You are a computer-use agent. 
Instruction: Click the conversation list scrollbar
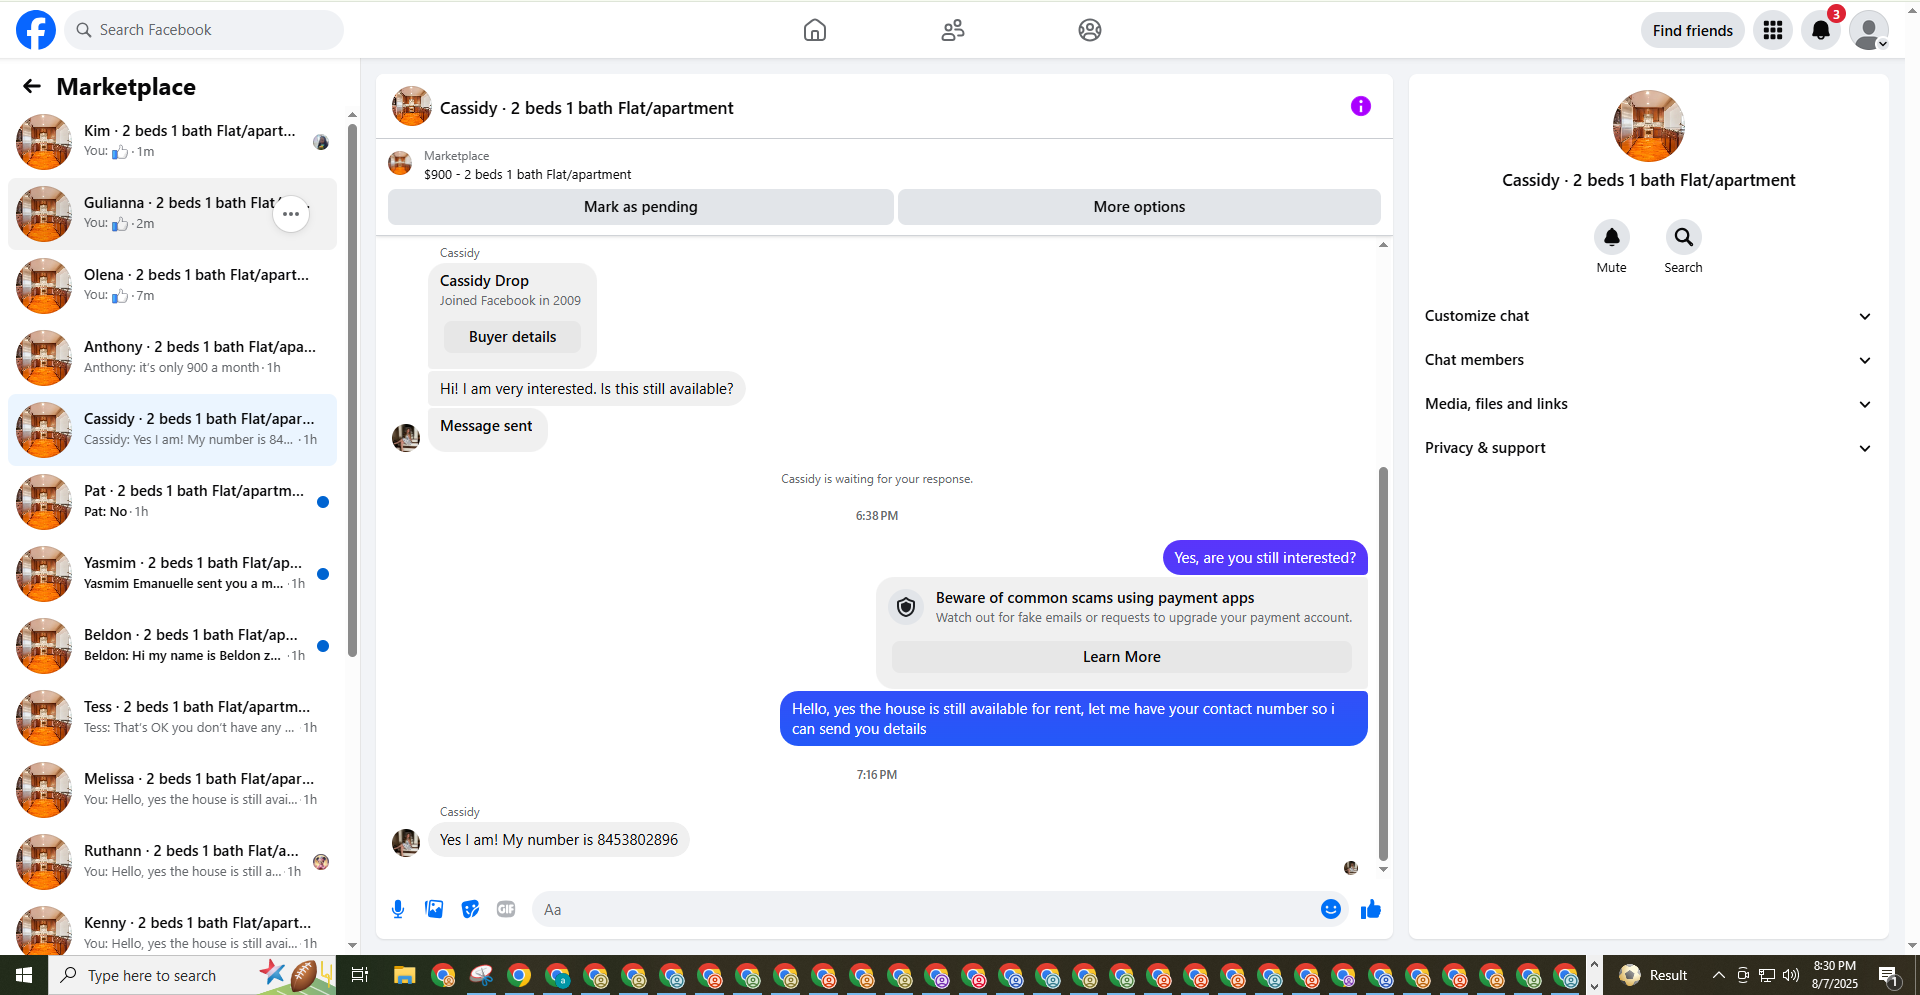pyautogui.click(x=352, y=390)
